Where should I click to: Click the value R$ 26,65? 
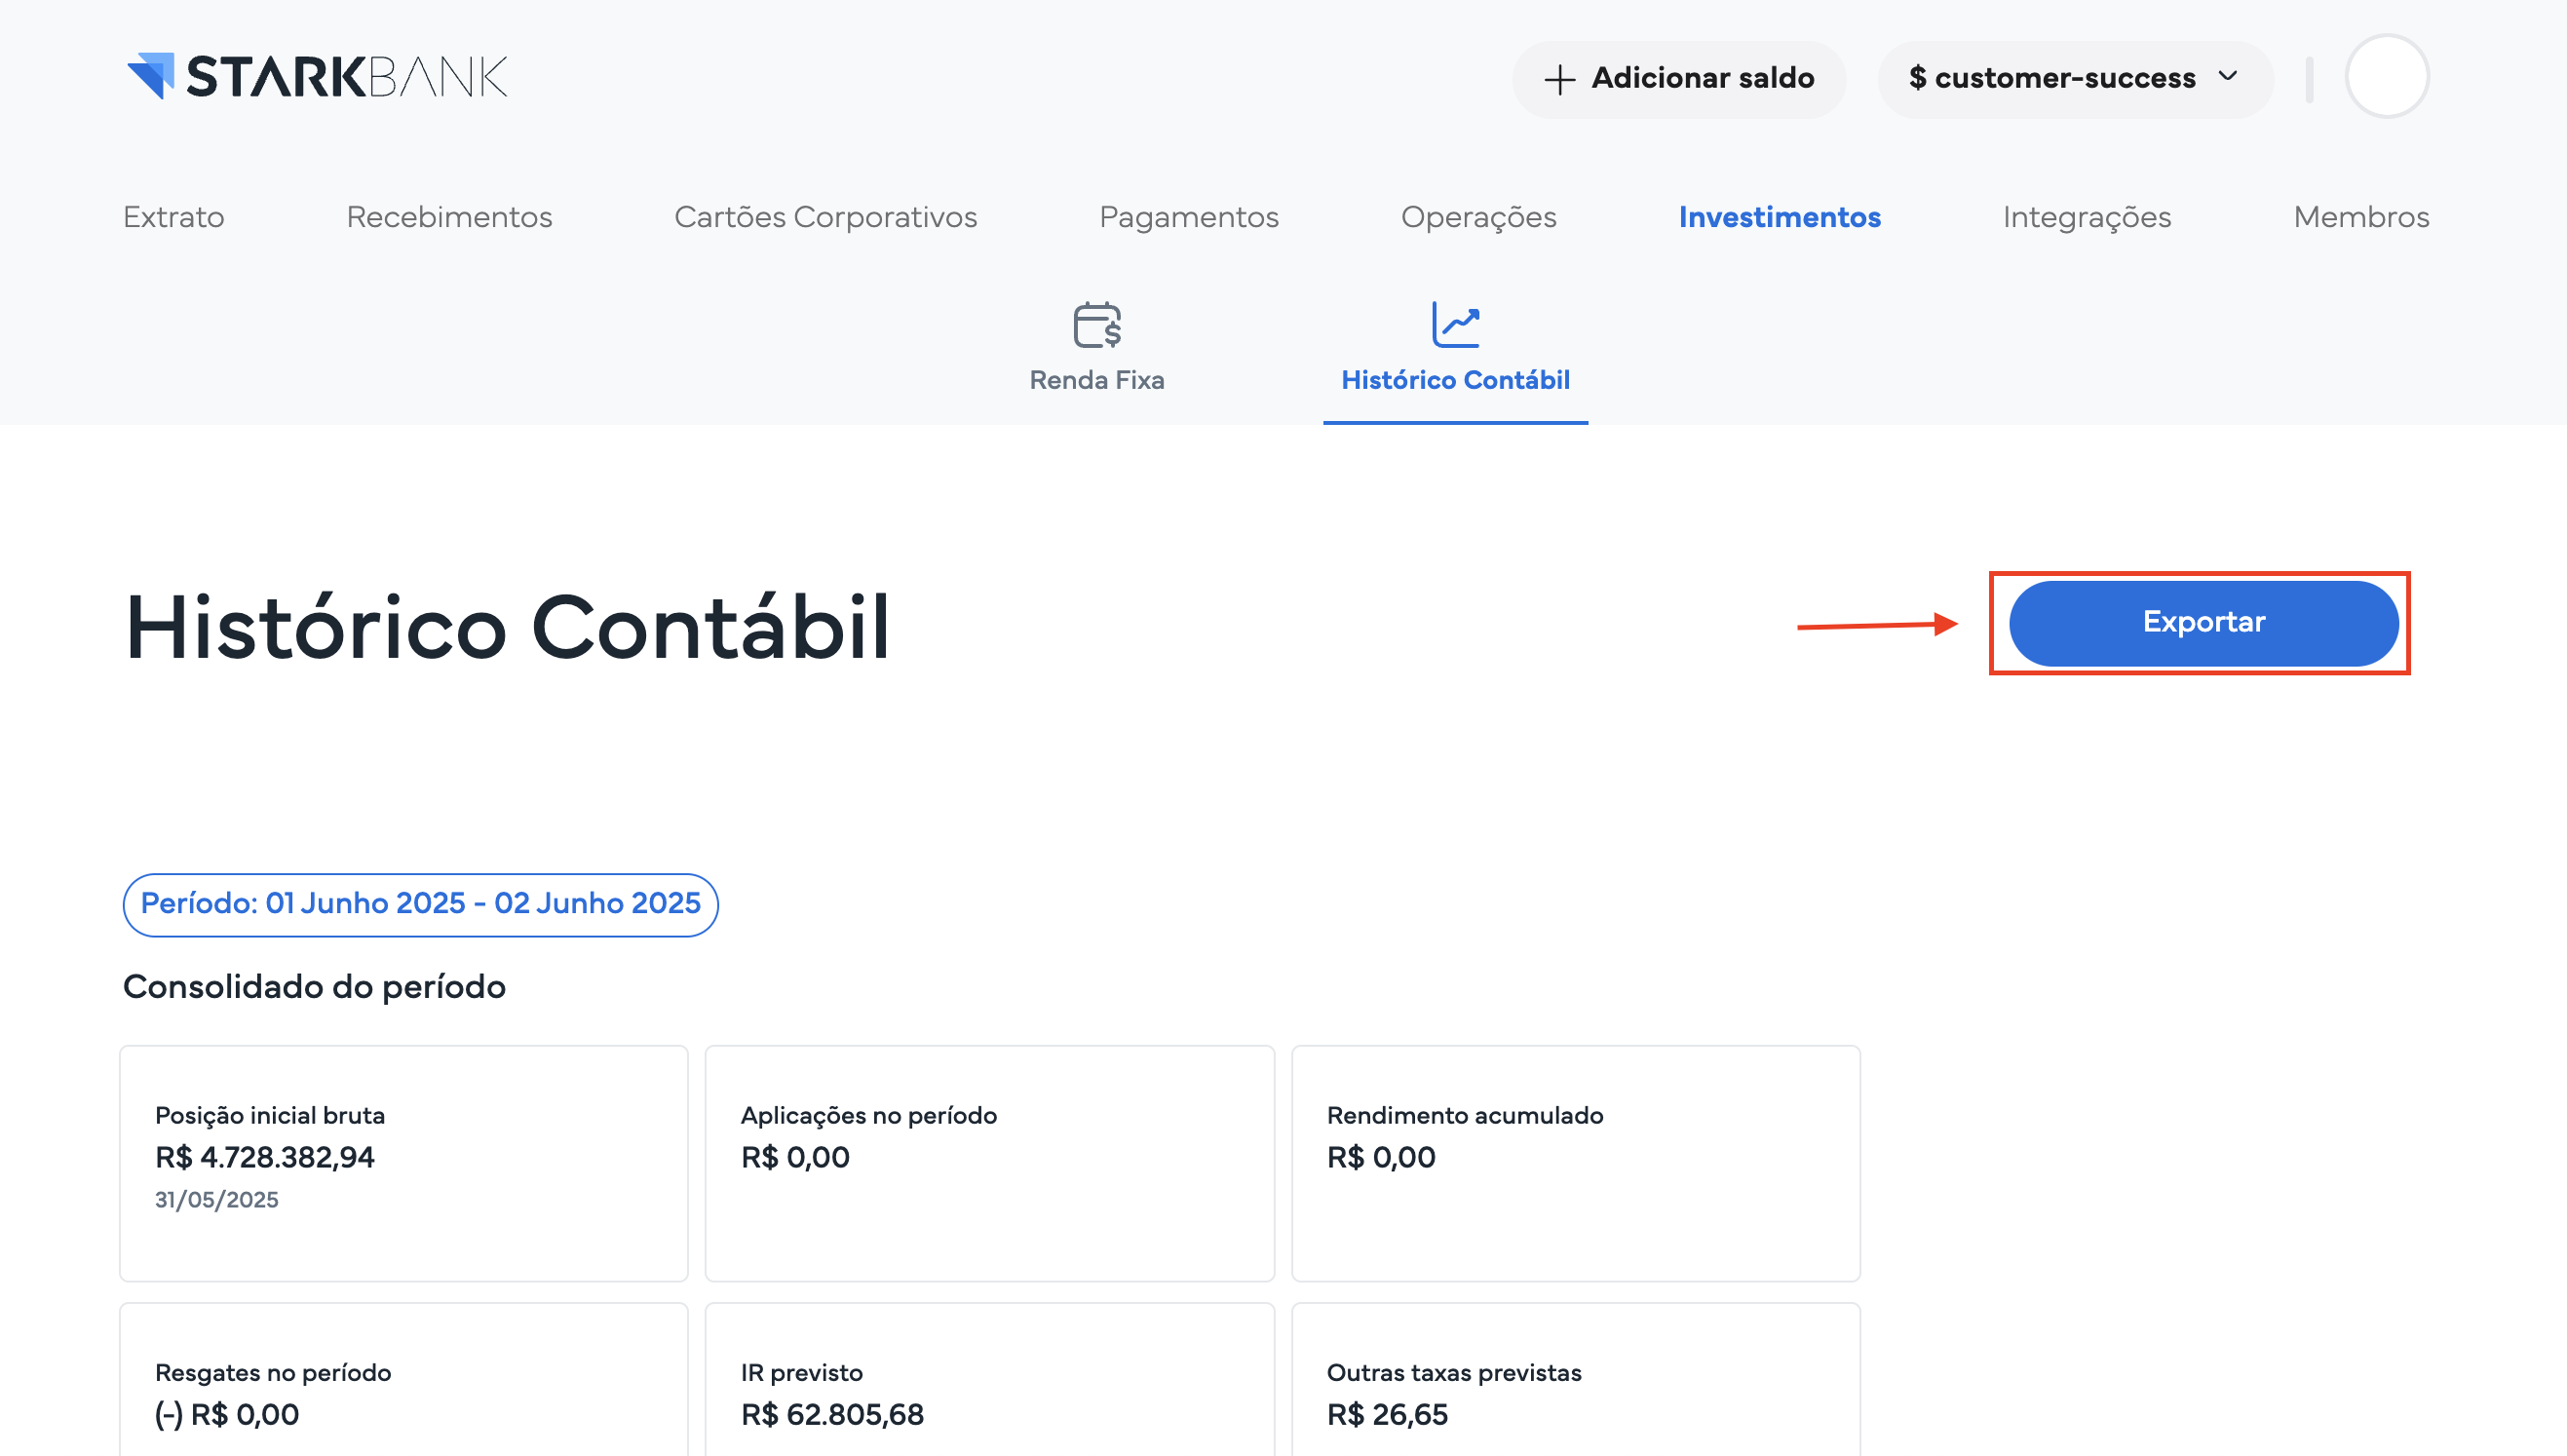(1387, 1415)
